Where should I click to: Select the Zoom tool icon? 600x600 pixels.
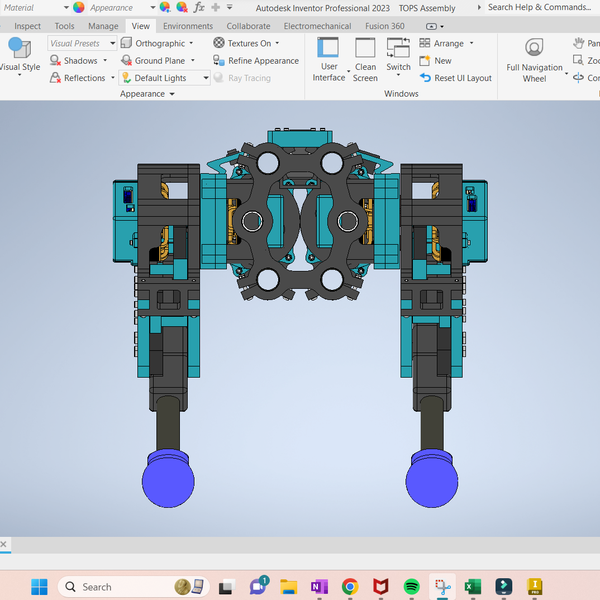point(578,60)
